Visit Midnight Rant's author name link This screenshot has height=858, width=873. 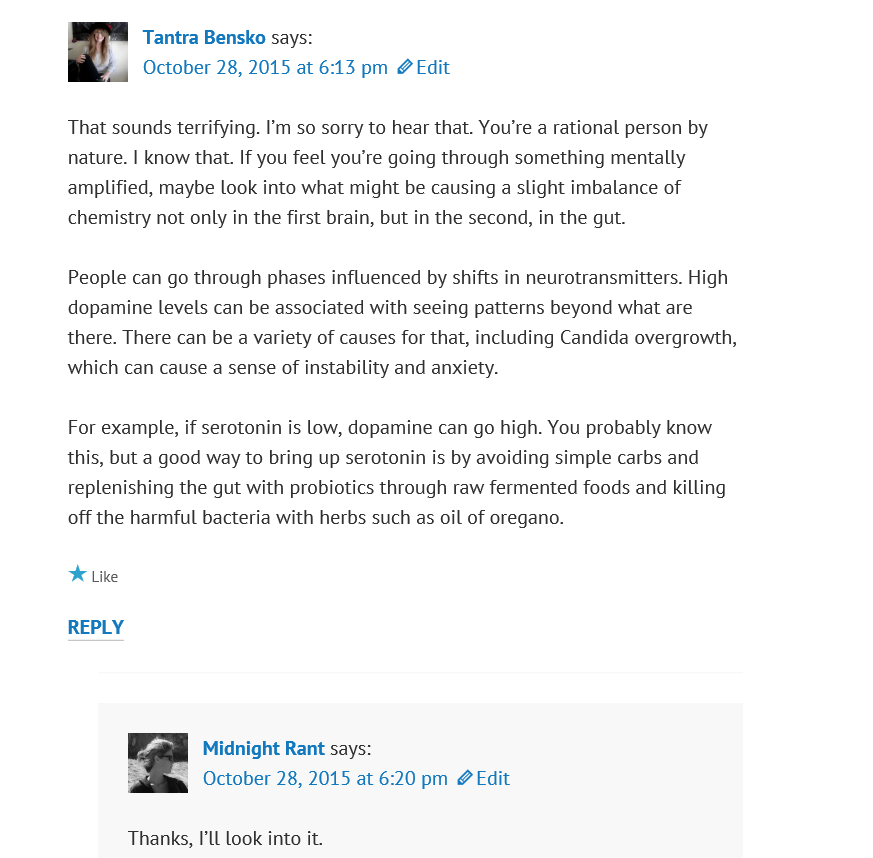pos(263,748)
